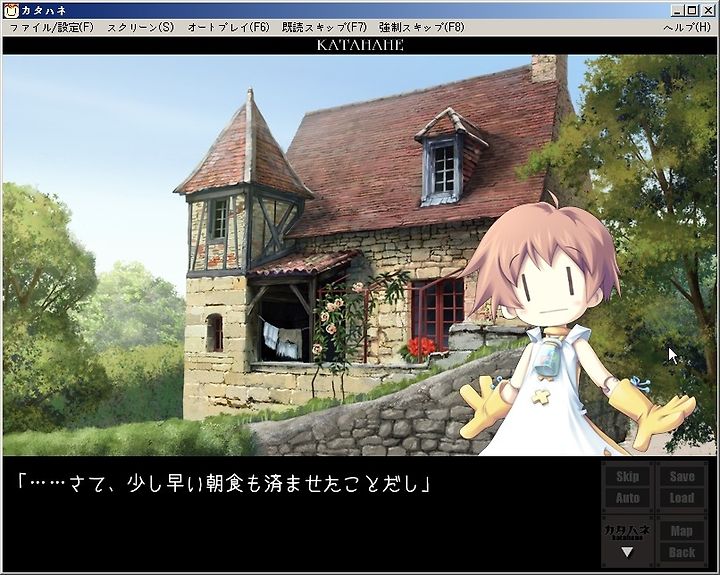The height and width of the screenshot is (575, 720).
Task: Click the Back button
Action: pyautogui.click(x=682, y=552)
